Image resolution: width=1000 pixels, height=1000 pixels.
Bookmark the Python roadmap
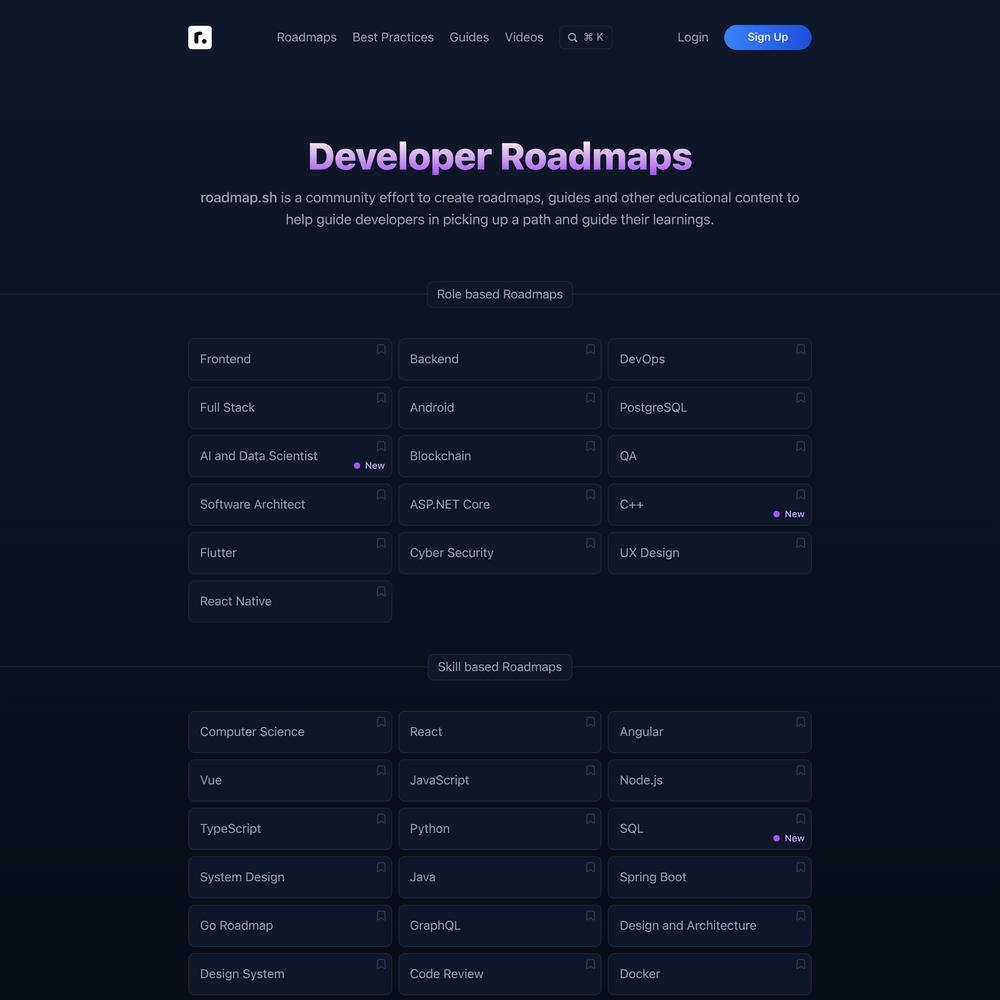(591, 819)
